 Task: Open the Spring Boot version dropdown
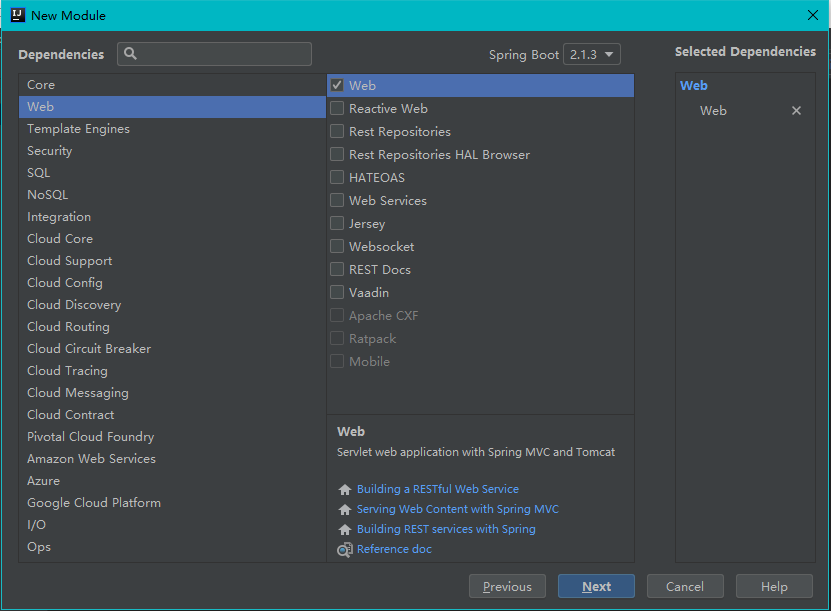pos(591,54)
